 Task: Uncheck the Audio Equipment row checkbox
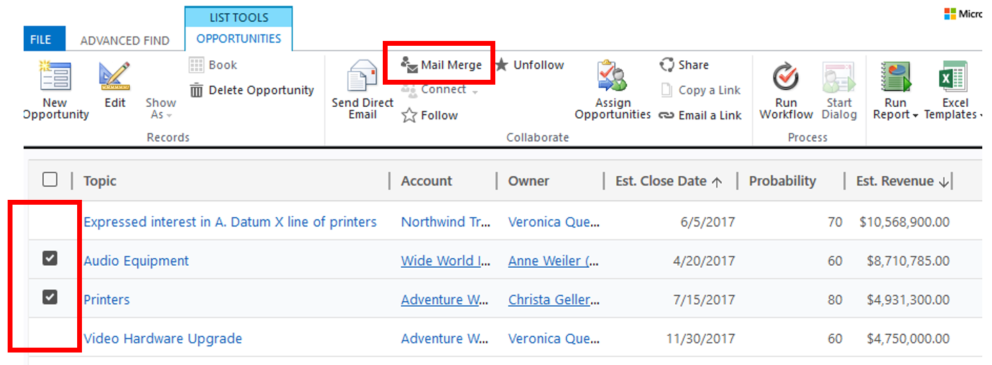[50, 258]
